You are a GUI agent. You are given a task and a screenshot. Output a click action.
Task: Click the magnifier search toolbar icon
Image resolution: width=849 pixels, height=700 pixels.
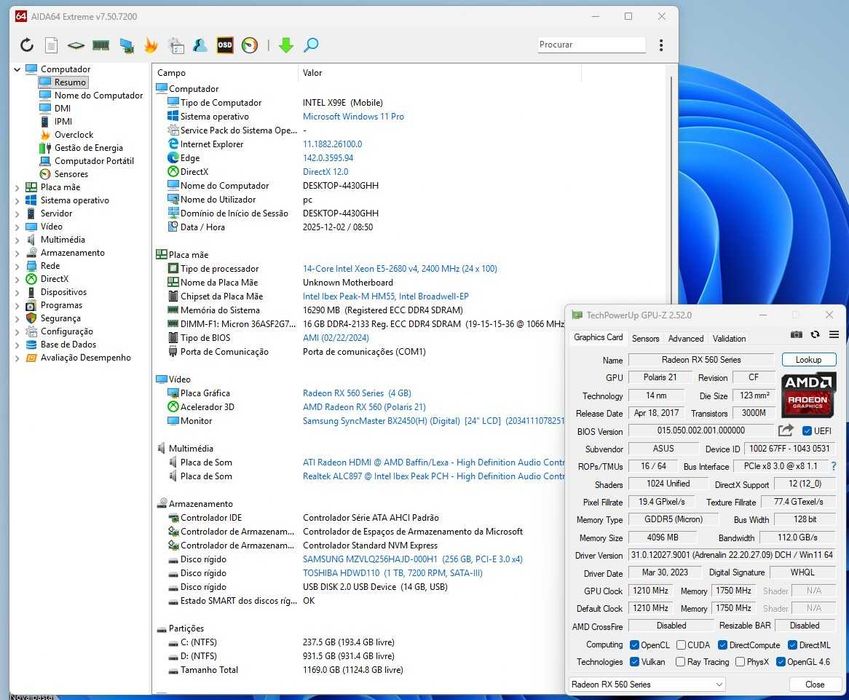coord(311,45)
